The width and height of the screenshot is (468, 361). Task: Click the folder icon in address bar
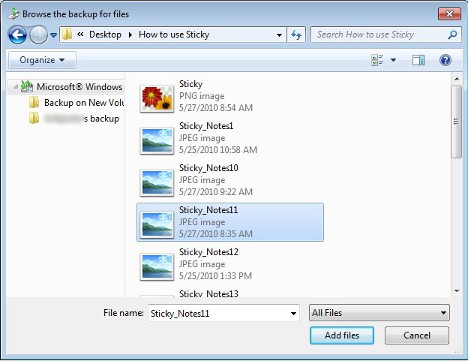click(67, 34)
